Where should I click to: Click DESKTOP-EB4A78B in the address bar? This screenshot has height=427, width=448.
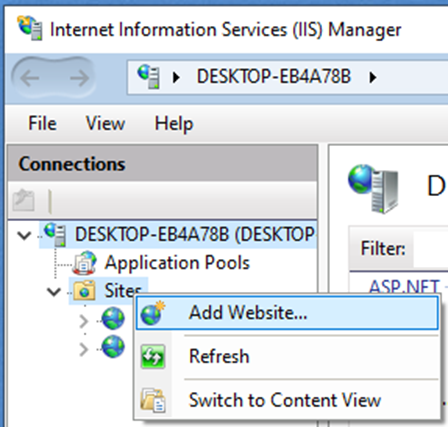point(274,77)
